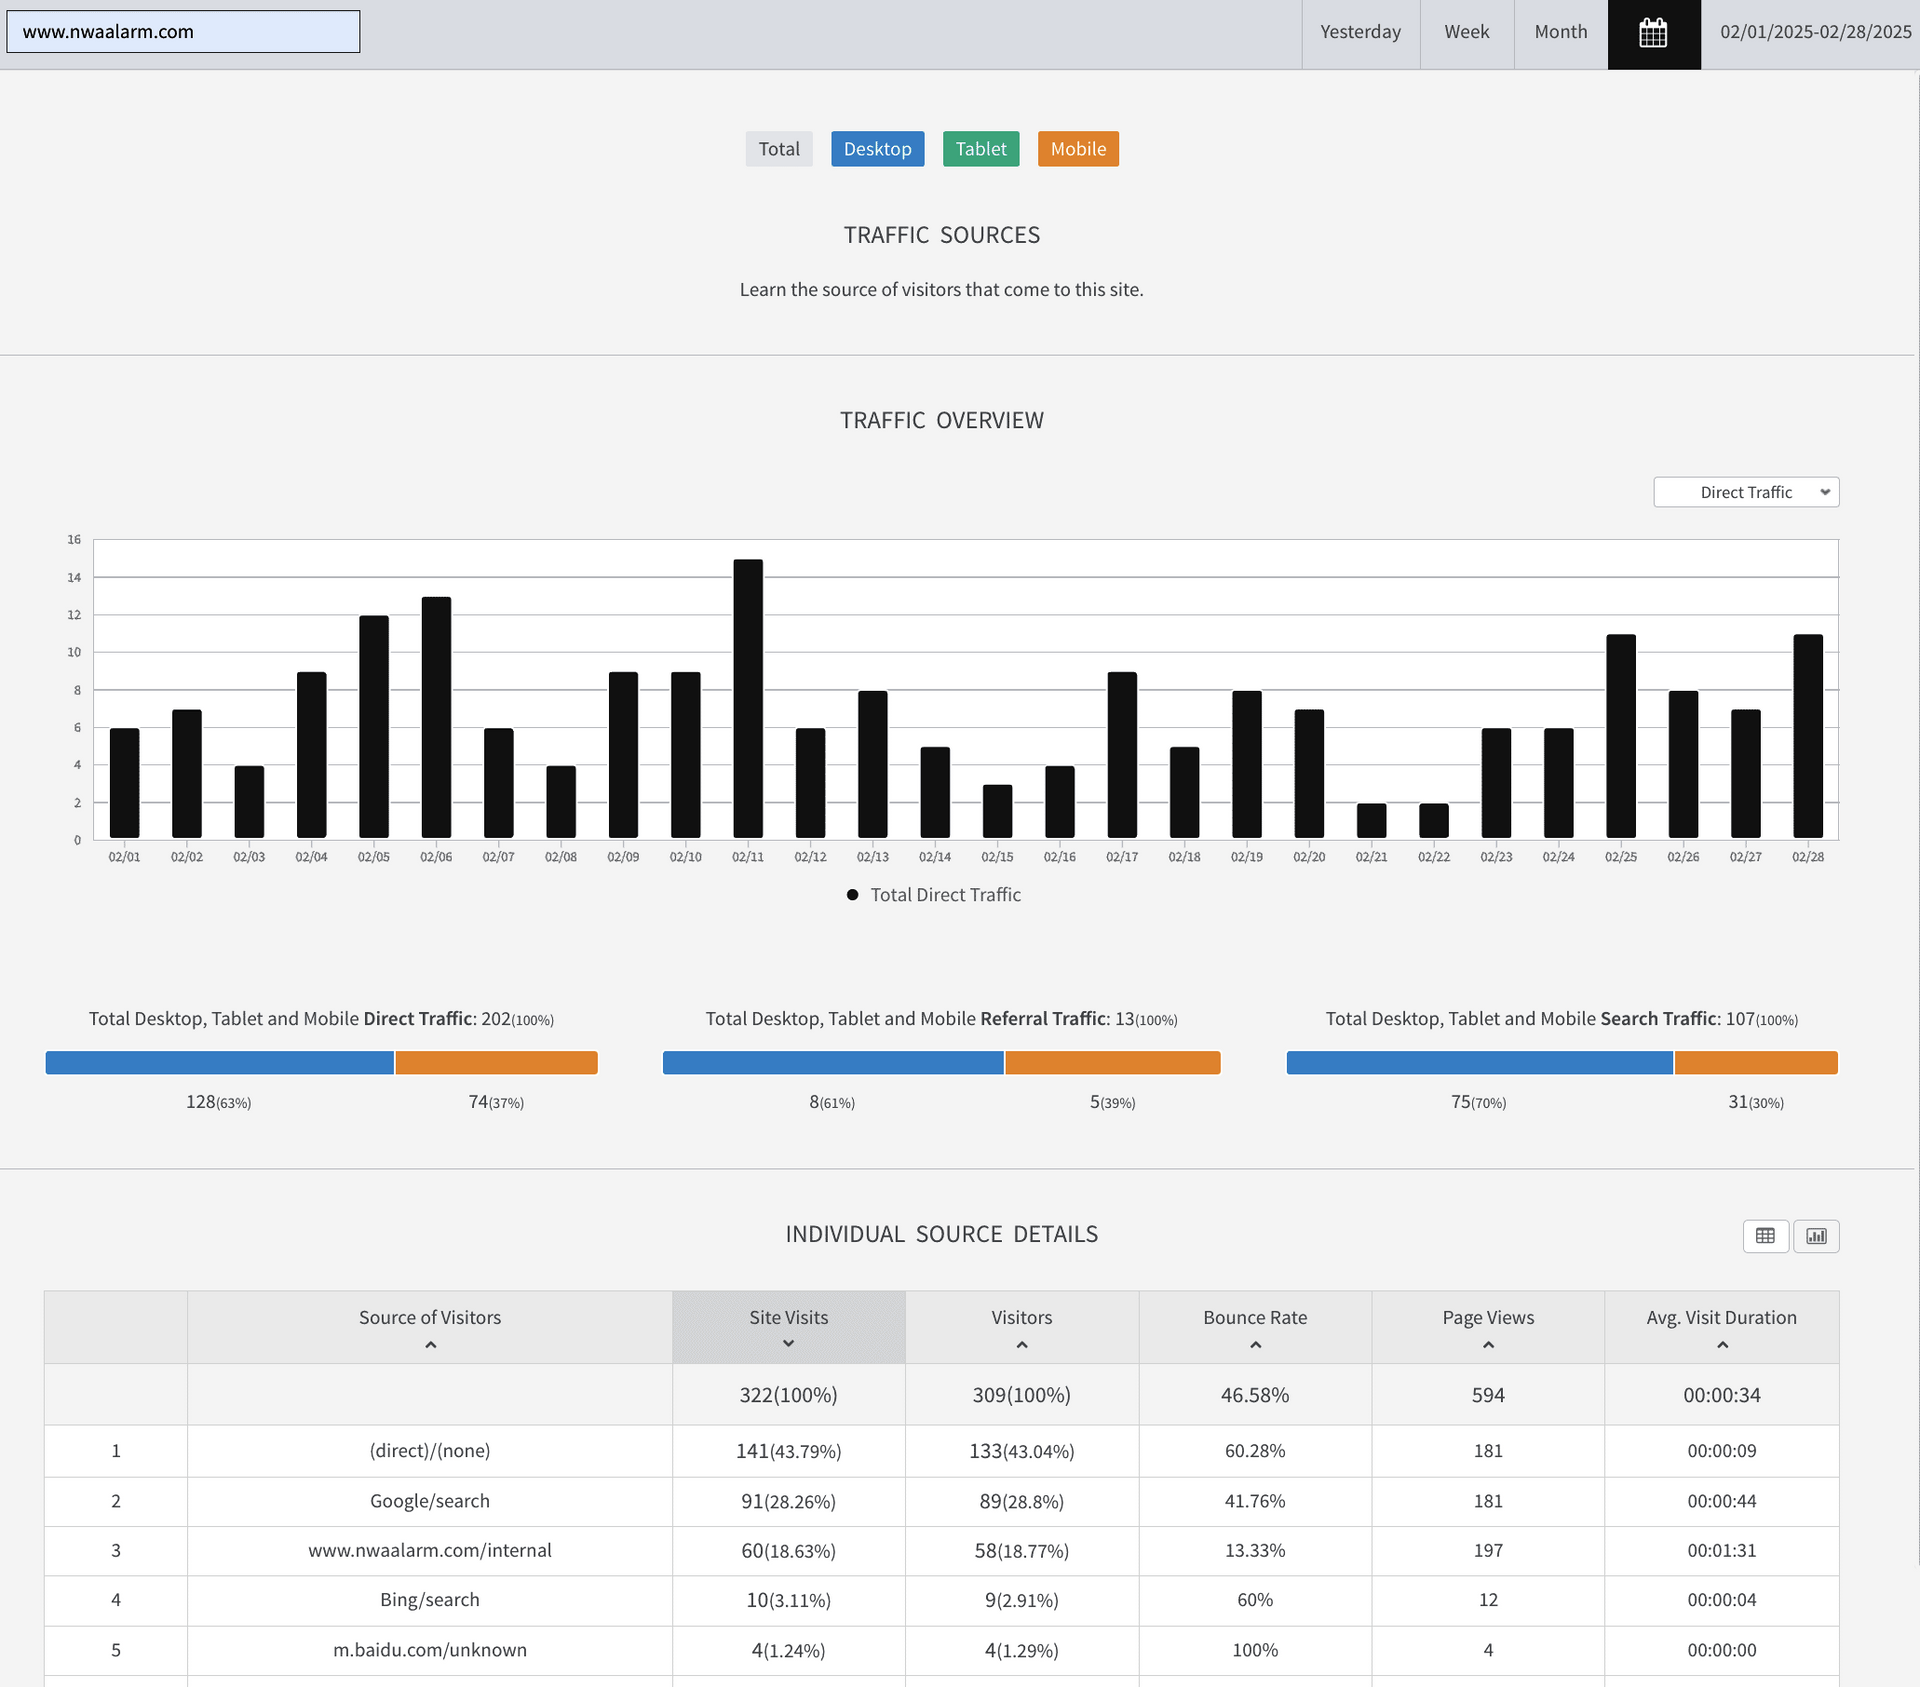The image size is (1920, 1687).
Task: Toggle the Desktop device filter
Action: 877,149
